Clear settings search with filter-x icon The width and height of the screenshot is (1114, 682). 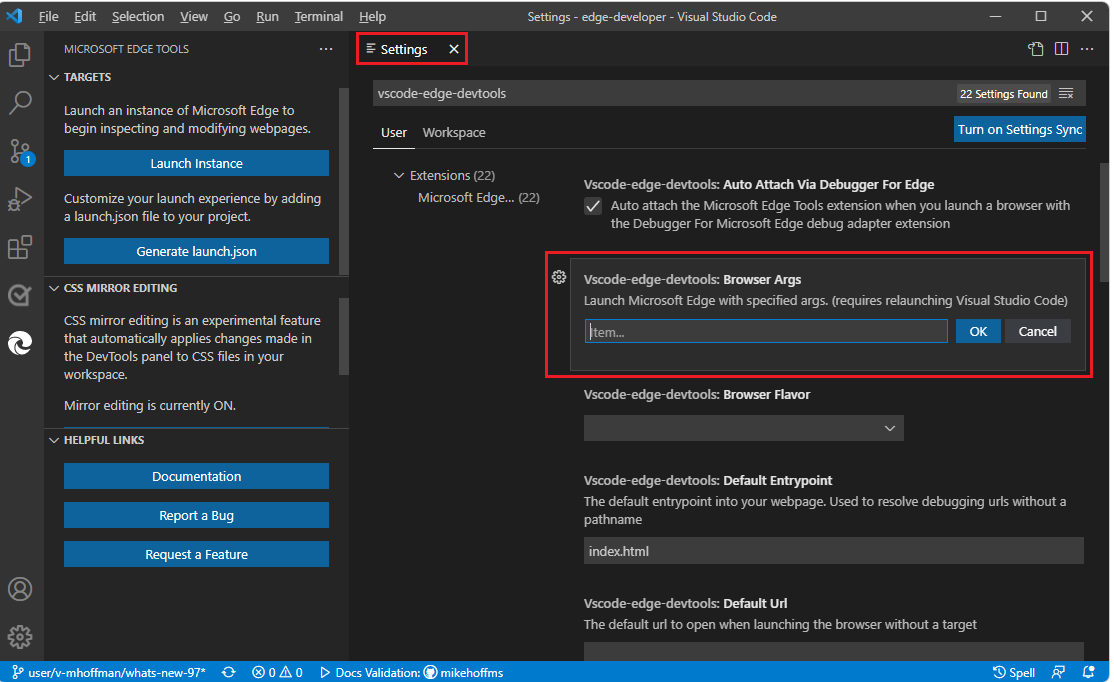point(1066,93)
